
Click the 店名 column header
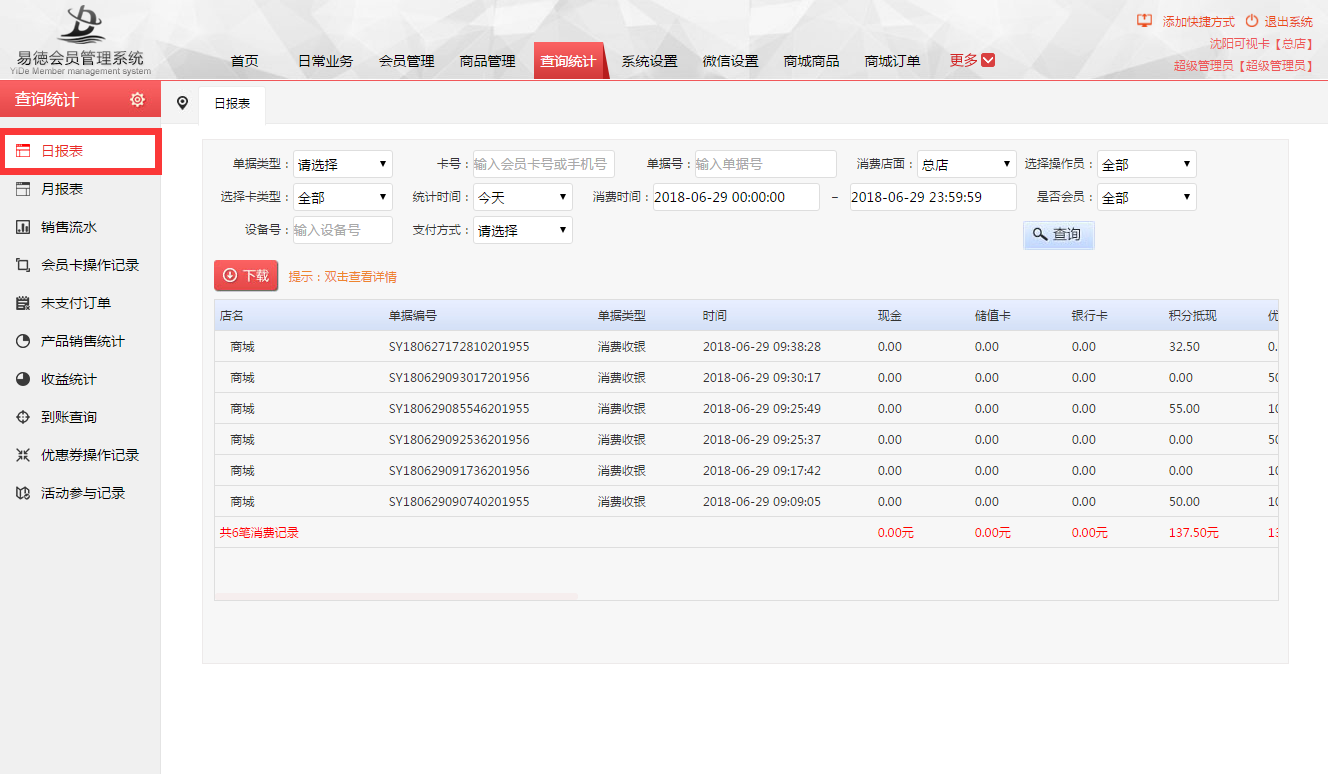click(x=232, y=315)
